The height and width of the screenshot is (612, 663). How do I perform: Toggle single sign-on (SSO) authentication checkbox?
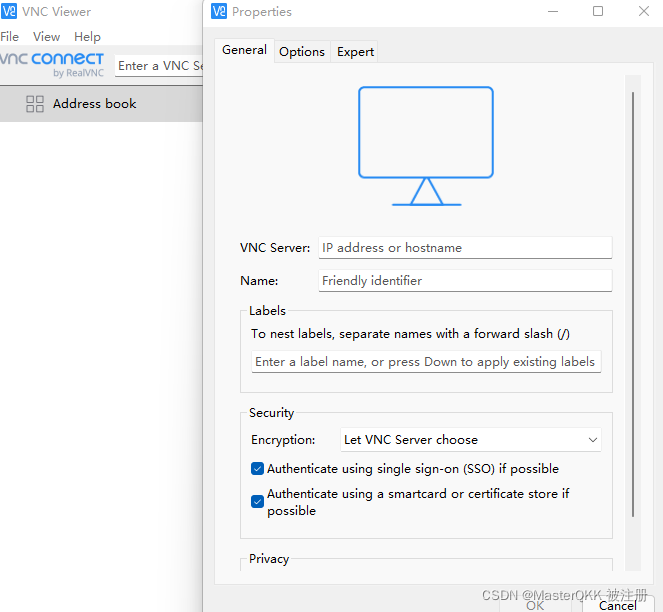point(257,469)
